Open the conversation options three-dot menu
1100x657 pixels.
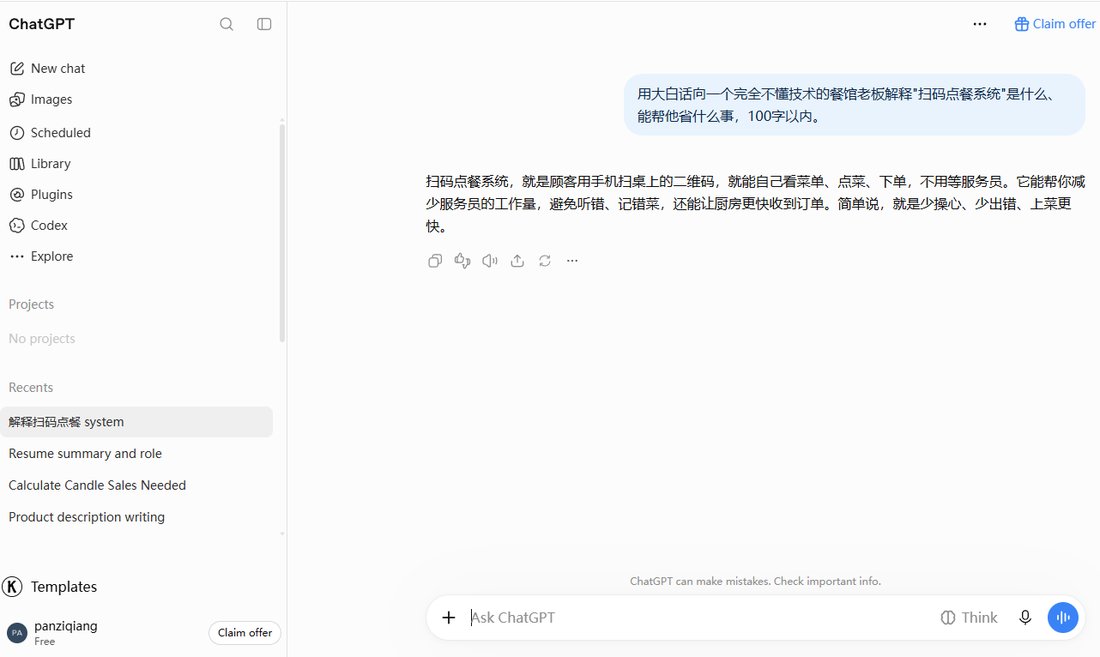[x=979, y=24]
